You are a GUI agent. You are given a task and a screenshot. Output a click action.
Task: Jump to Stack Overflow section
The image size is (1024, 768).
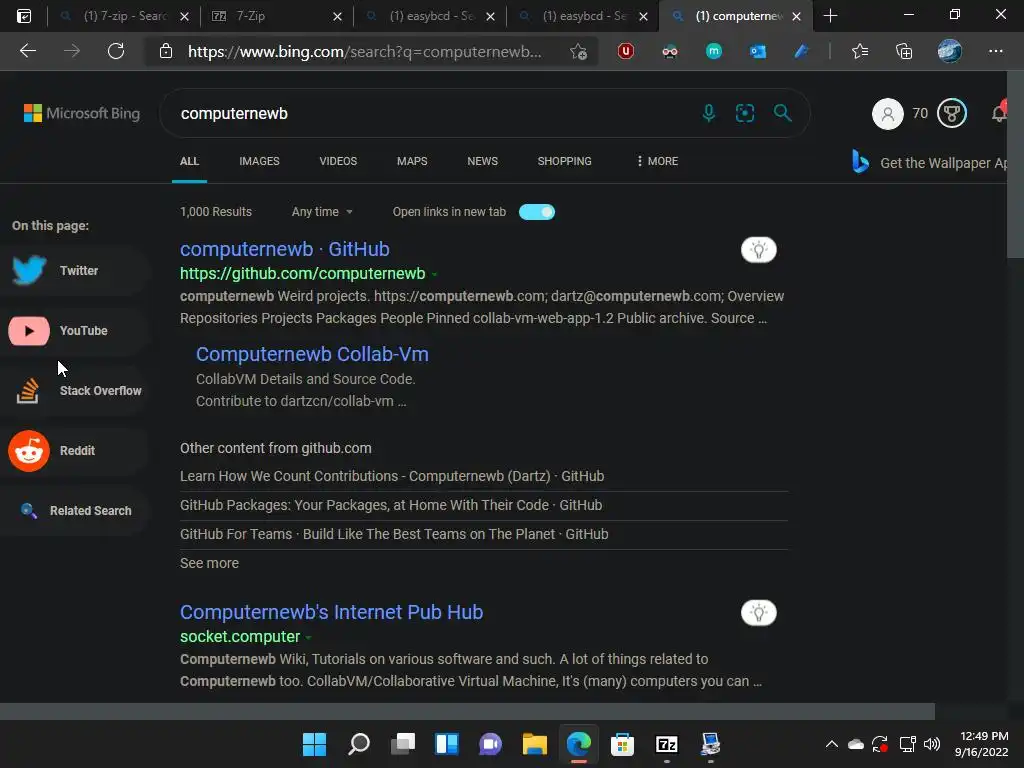point(73,391)
